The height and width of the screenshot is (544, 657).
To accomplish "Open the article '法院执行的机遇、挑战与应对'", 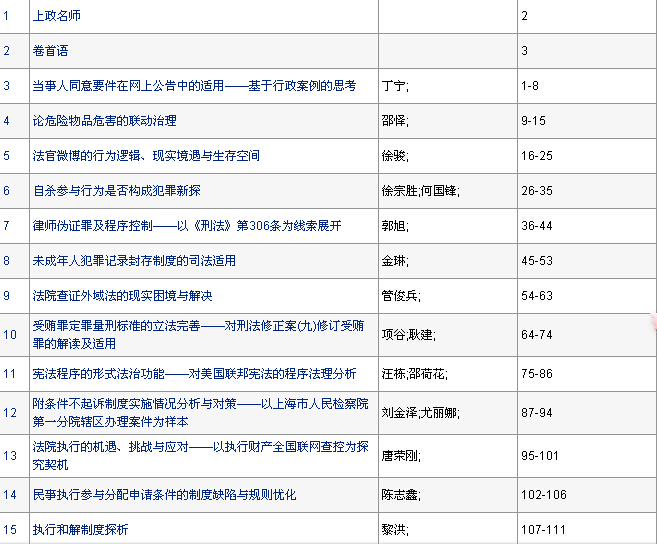I will pos(196,454).
